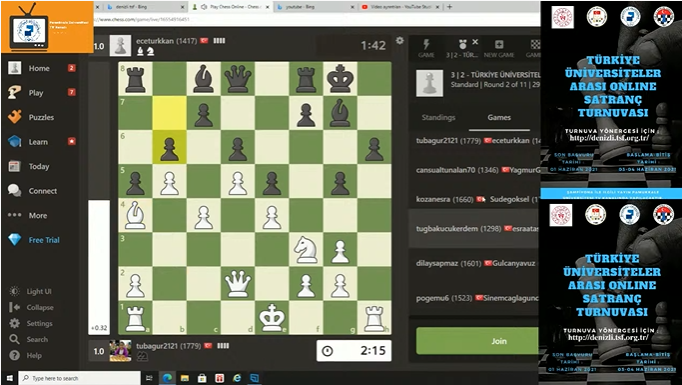Click the New Game plus icon

pos(499,44)
